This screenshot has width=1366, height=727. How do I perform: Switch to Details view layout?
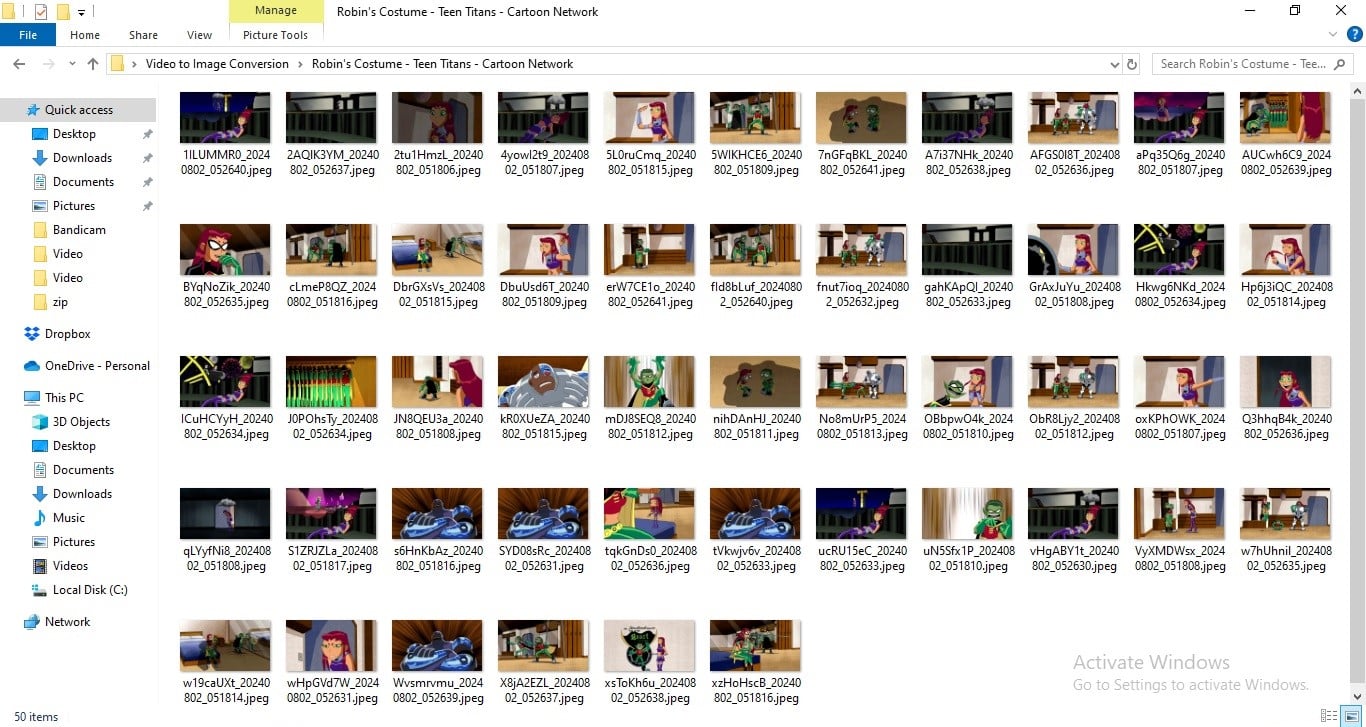(1329, 717)
